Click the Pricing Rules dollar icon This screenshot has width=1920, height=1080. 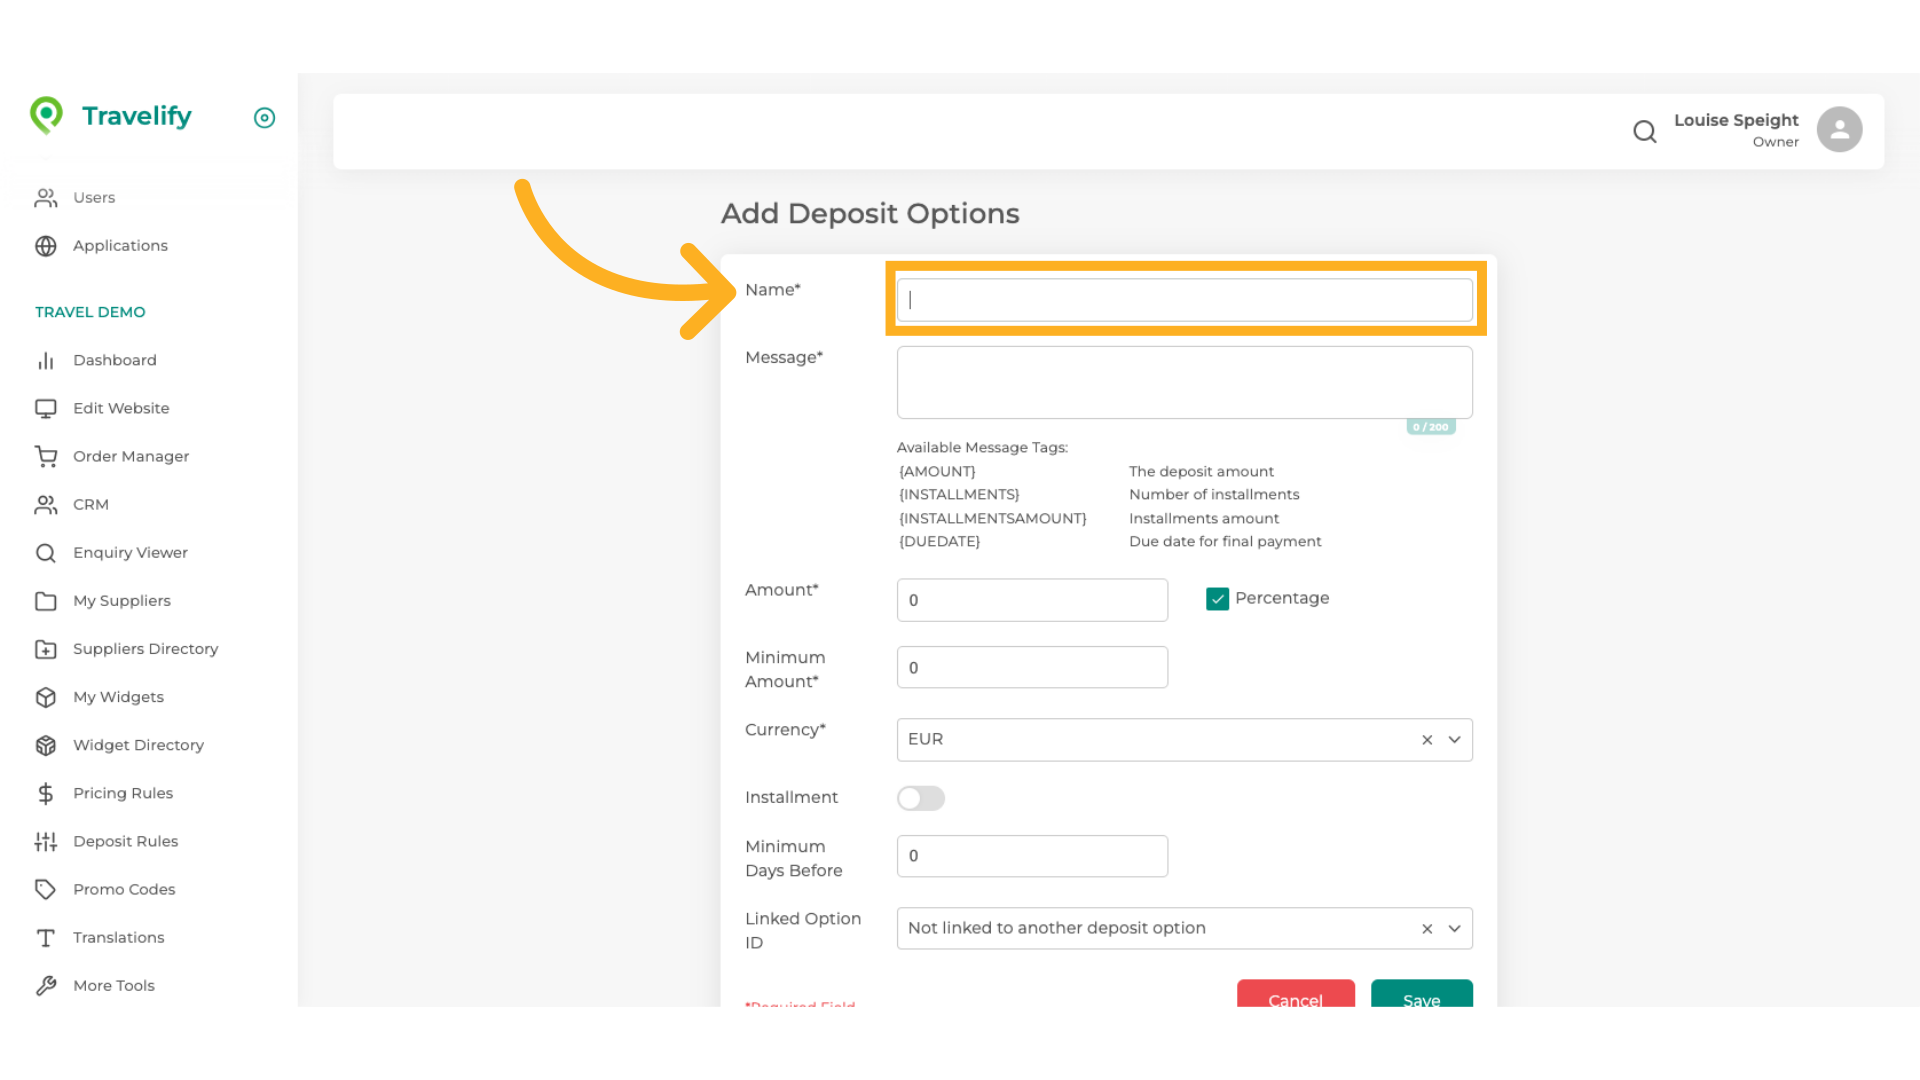(46, 794)
